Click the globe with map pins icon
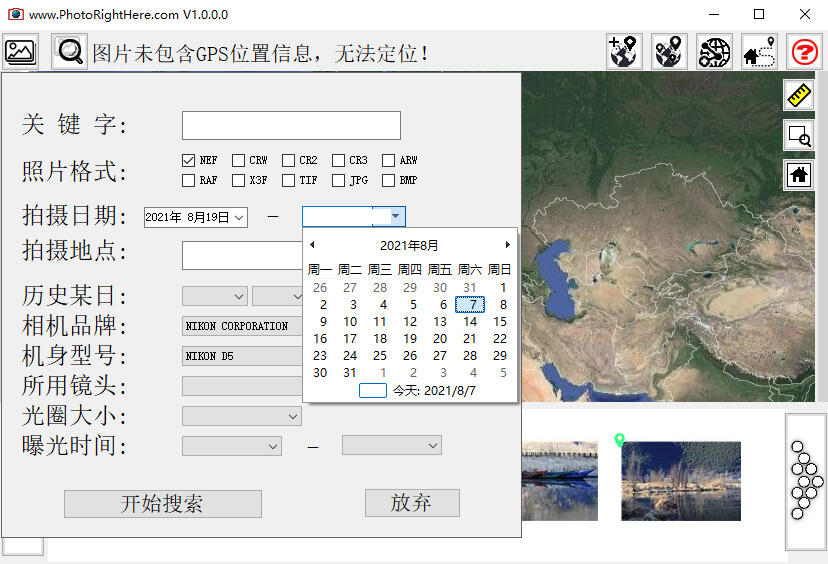This screenshot has height=564, width=828. click(x=669, y=52)
